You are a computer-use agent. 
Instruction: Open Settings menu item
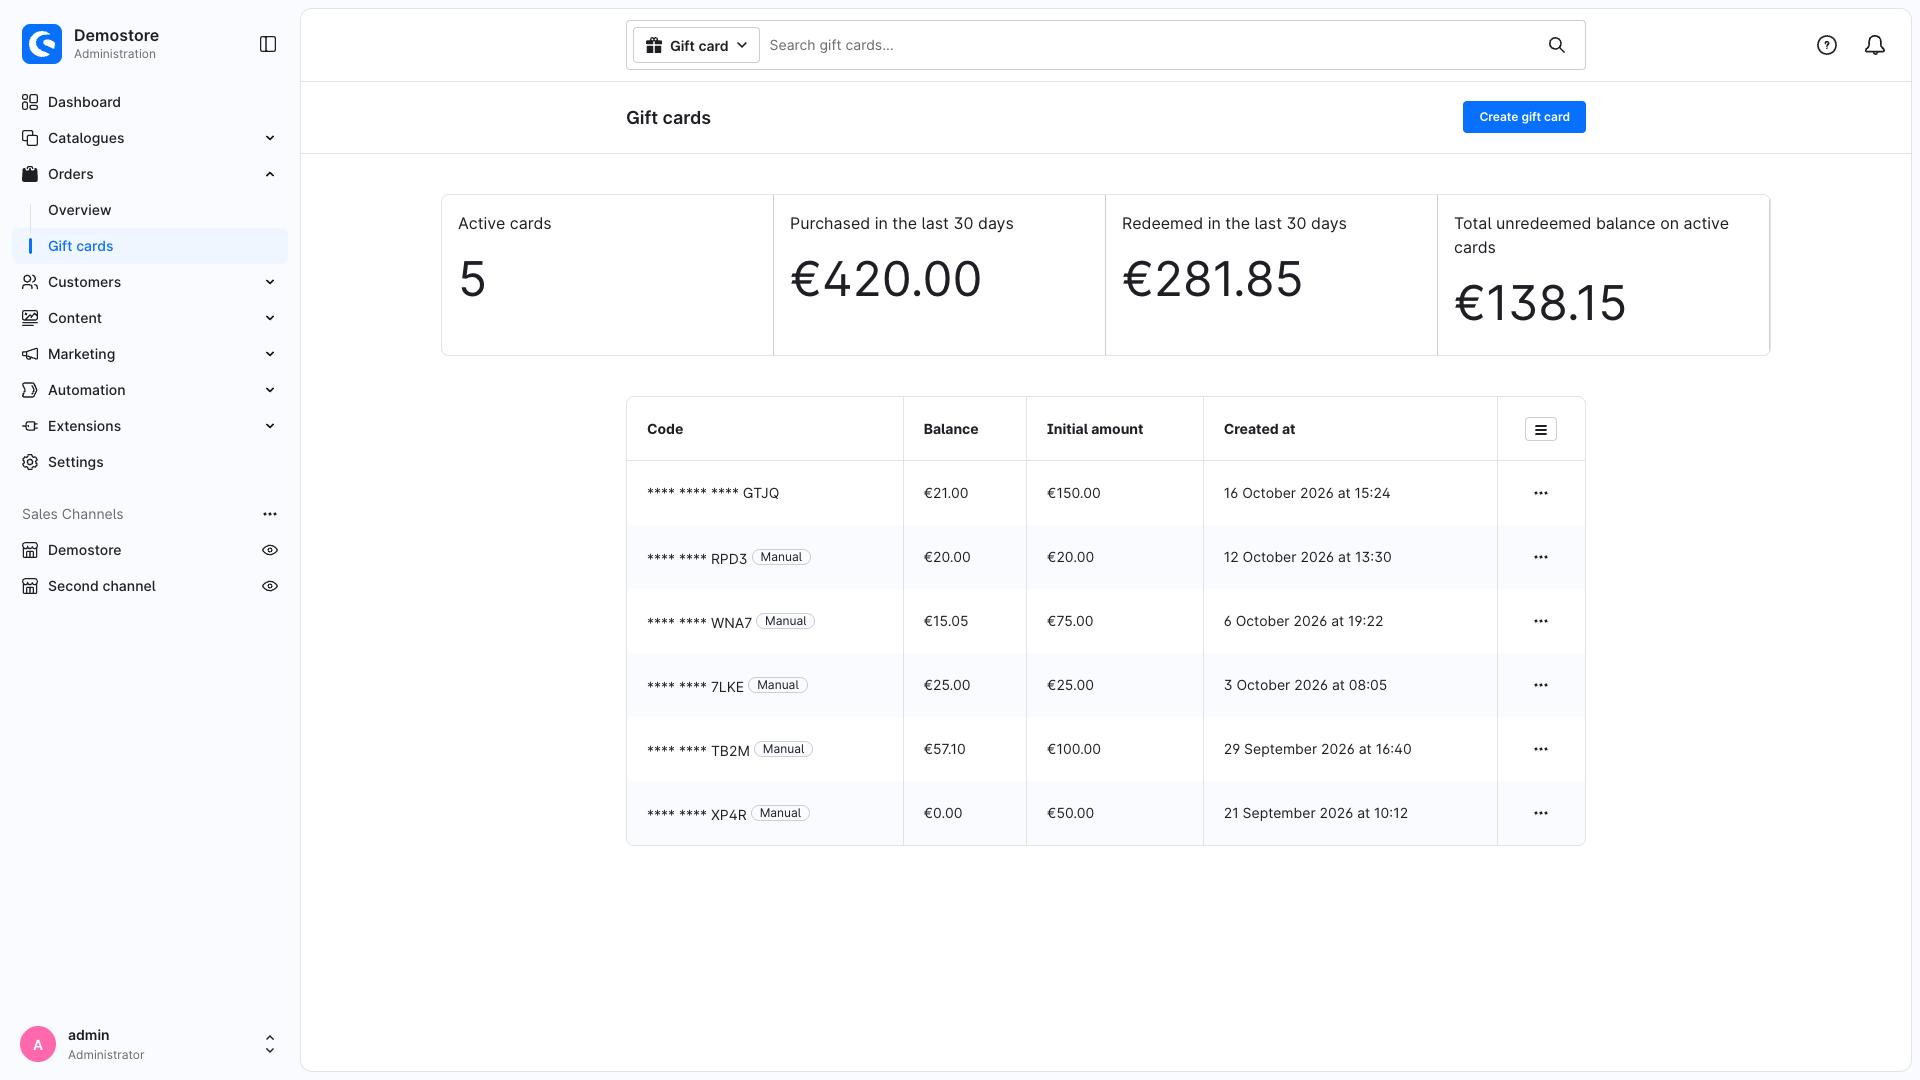click(76, 462)
